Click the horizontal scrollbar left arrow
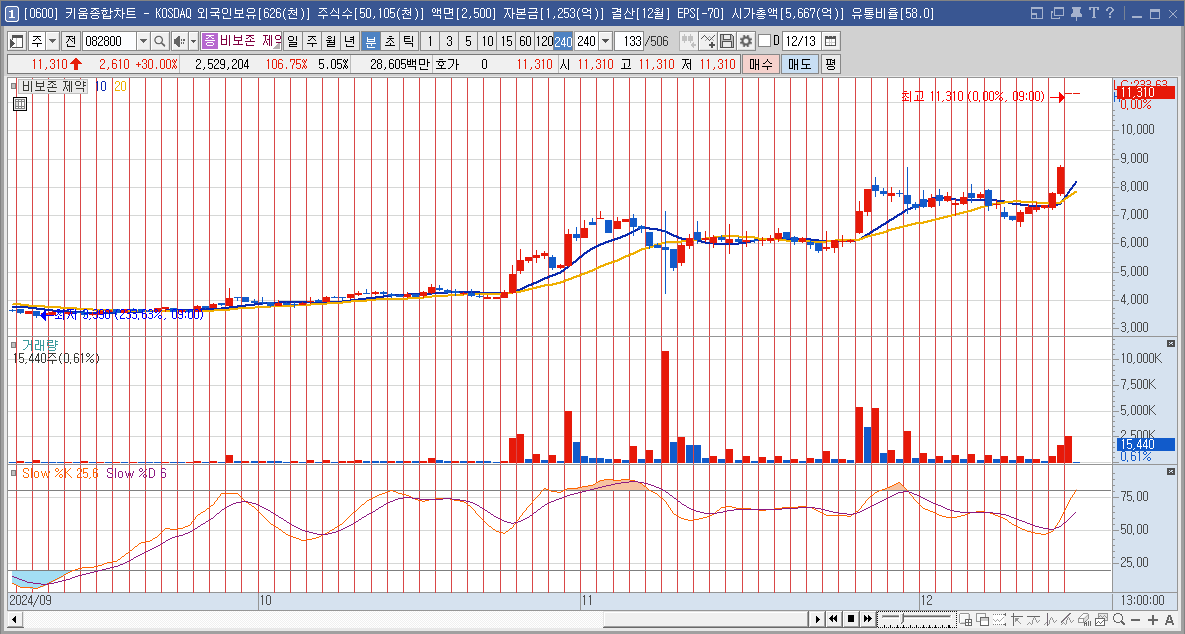This screenshot has height=634, width=1185. 14,620
